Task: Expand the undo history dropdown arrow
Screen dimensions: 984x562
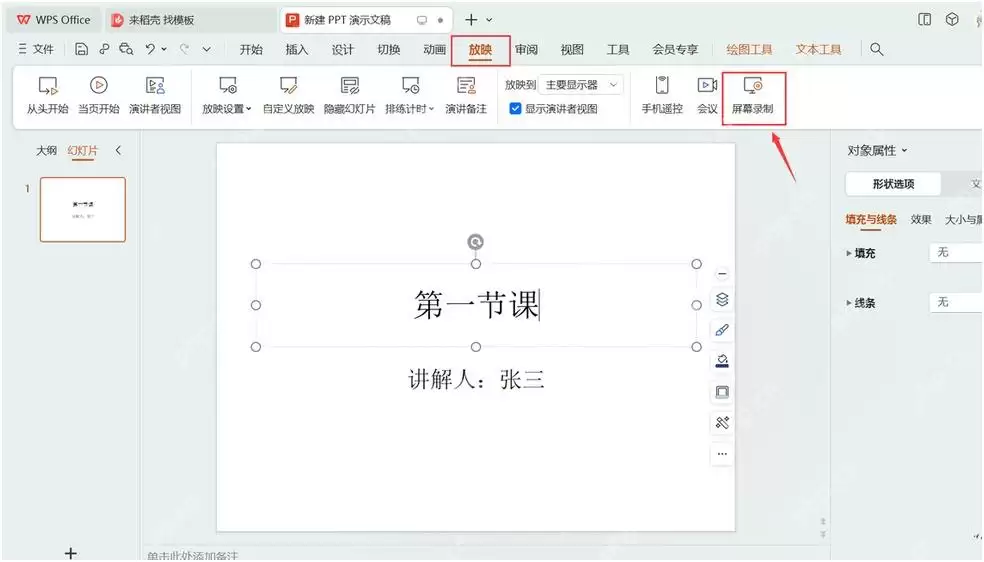Action: point(164,49)
